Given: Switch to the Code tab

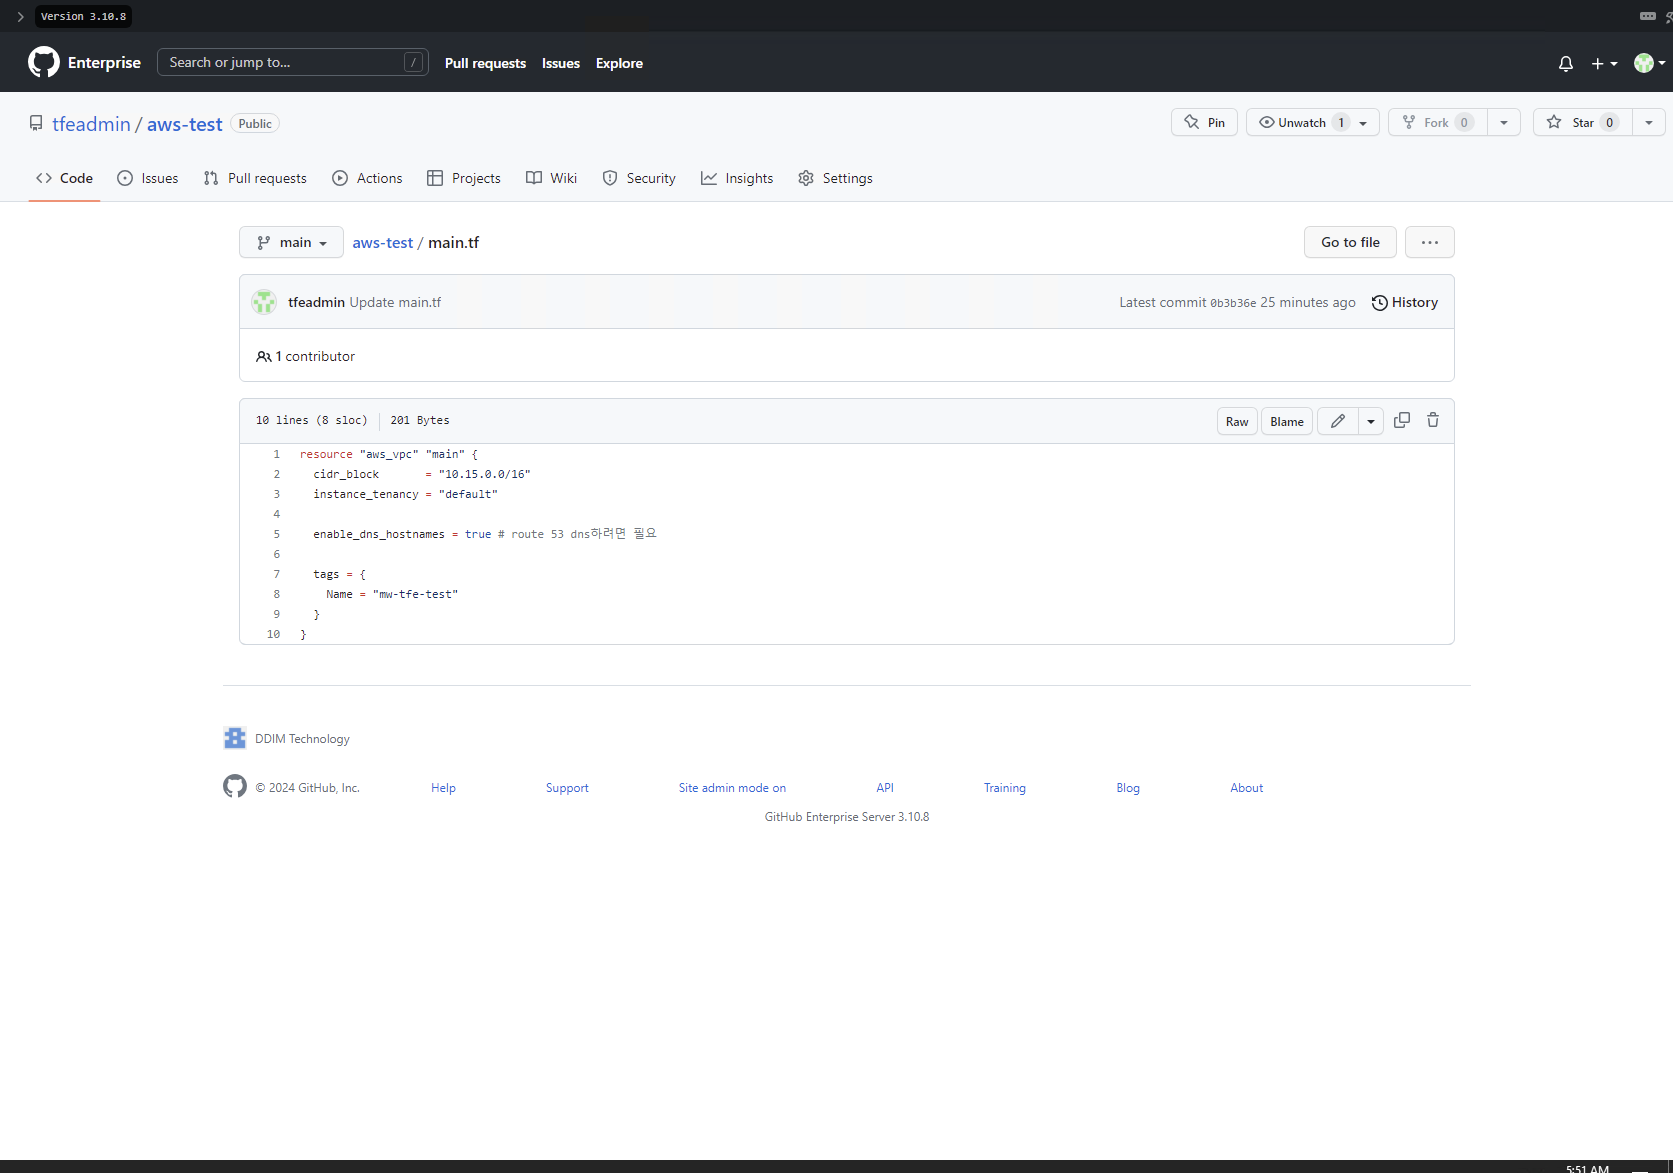Looking at the screenshot, I should pos(64,178).
